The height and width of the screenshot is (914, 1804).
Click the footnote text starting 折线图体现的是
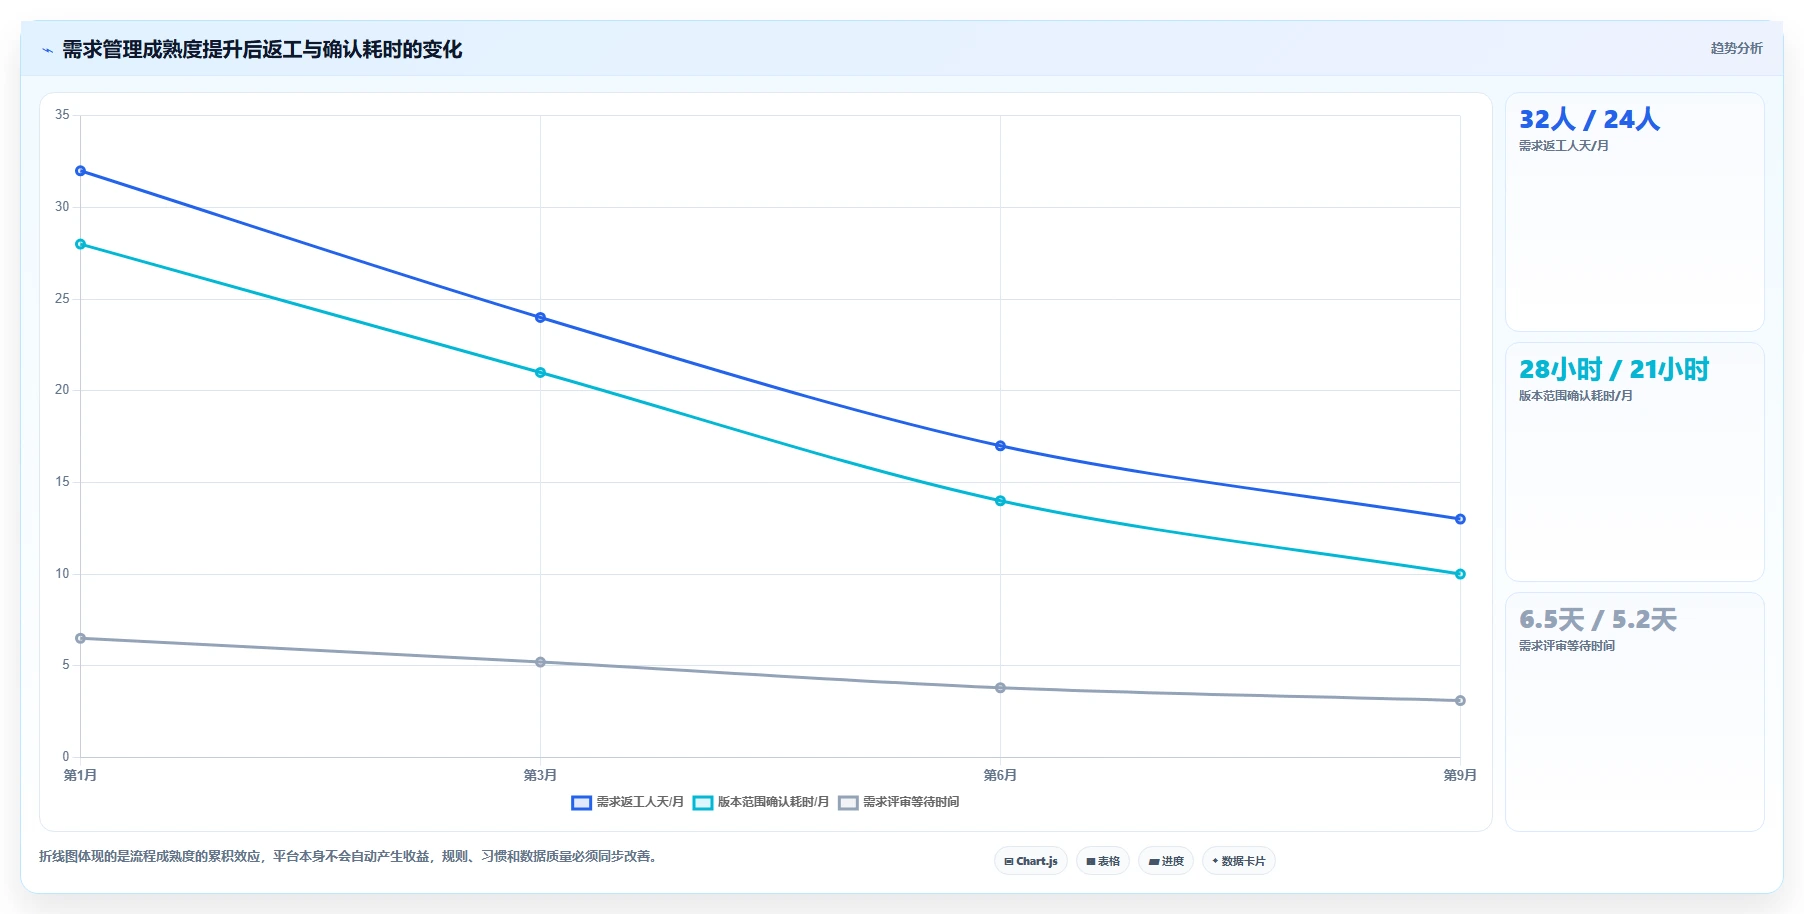coord(351,856)
